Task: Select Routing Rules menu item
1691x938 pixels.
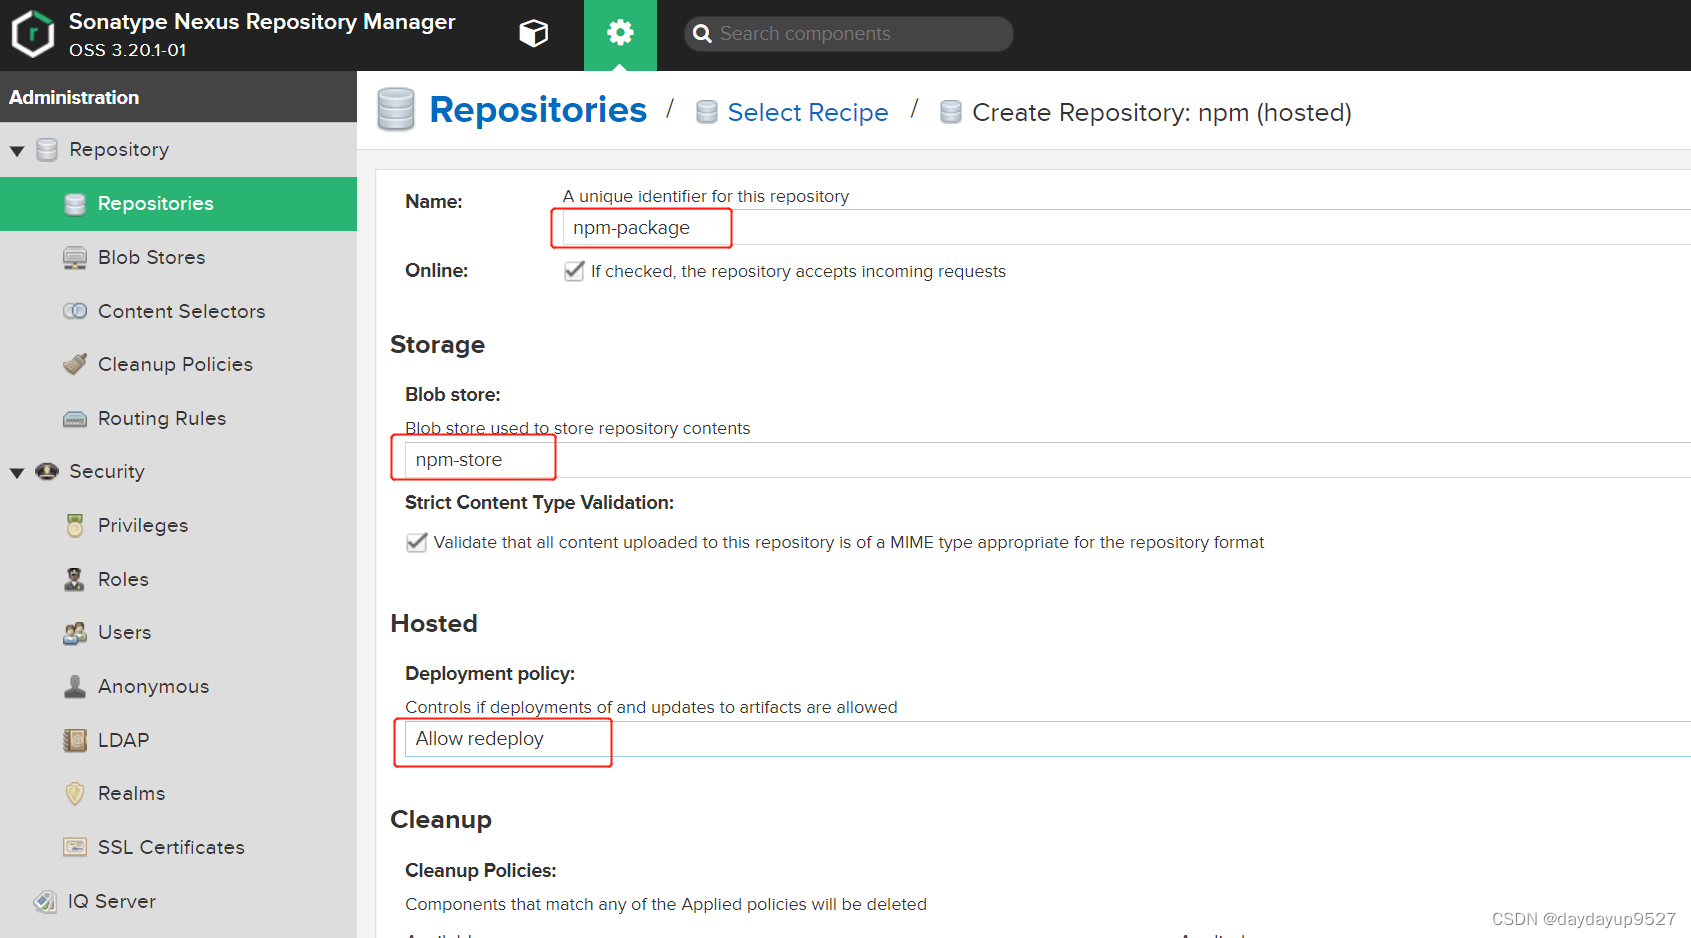Action: pos(161,419)
